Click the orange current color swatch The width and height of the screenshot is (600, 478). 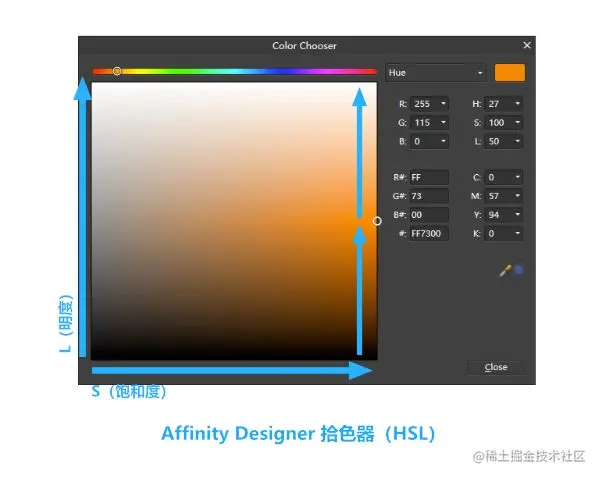[510, 72]
